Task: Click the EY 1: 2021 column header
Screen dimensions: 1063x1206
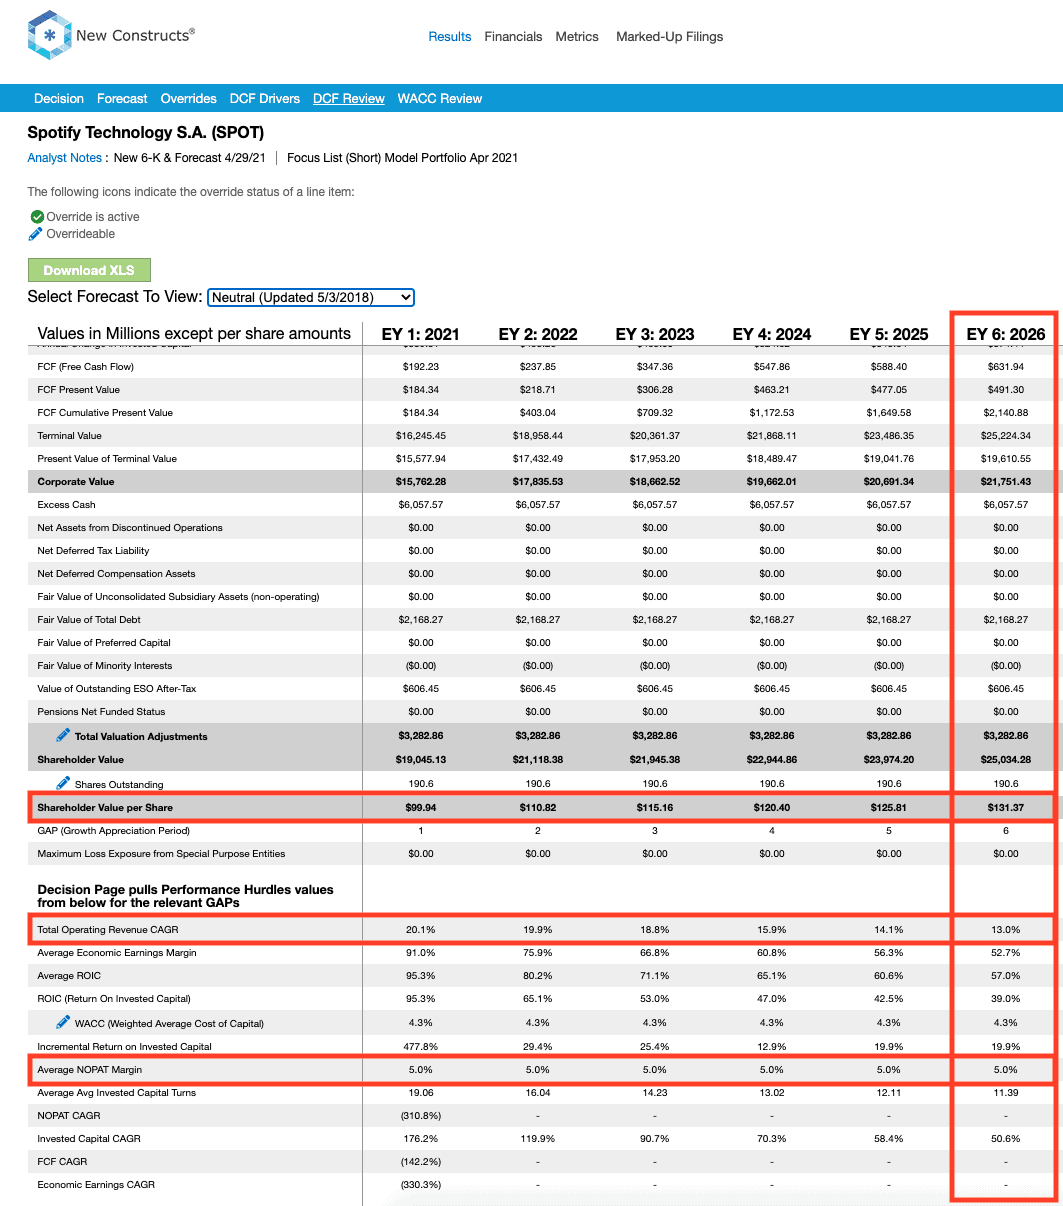Action: click(x=421, y=334)
